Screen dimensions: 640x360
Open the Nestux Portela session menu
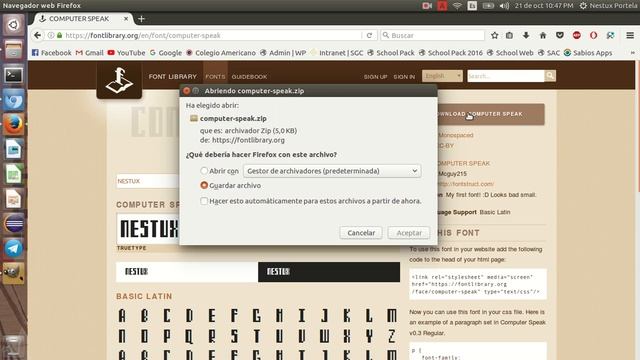click(x=608, y=6)
